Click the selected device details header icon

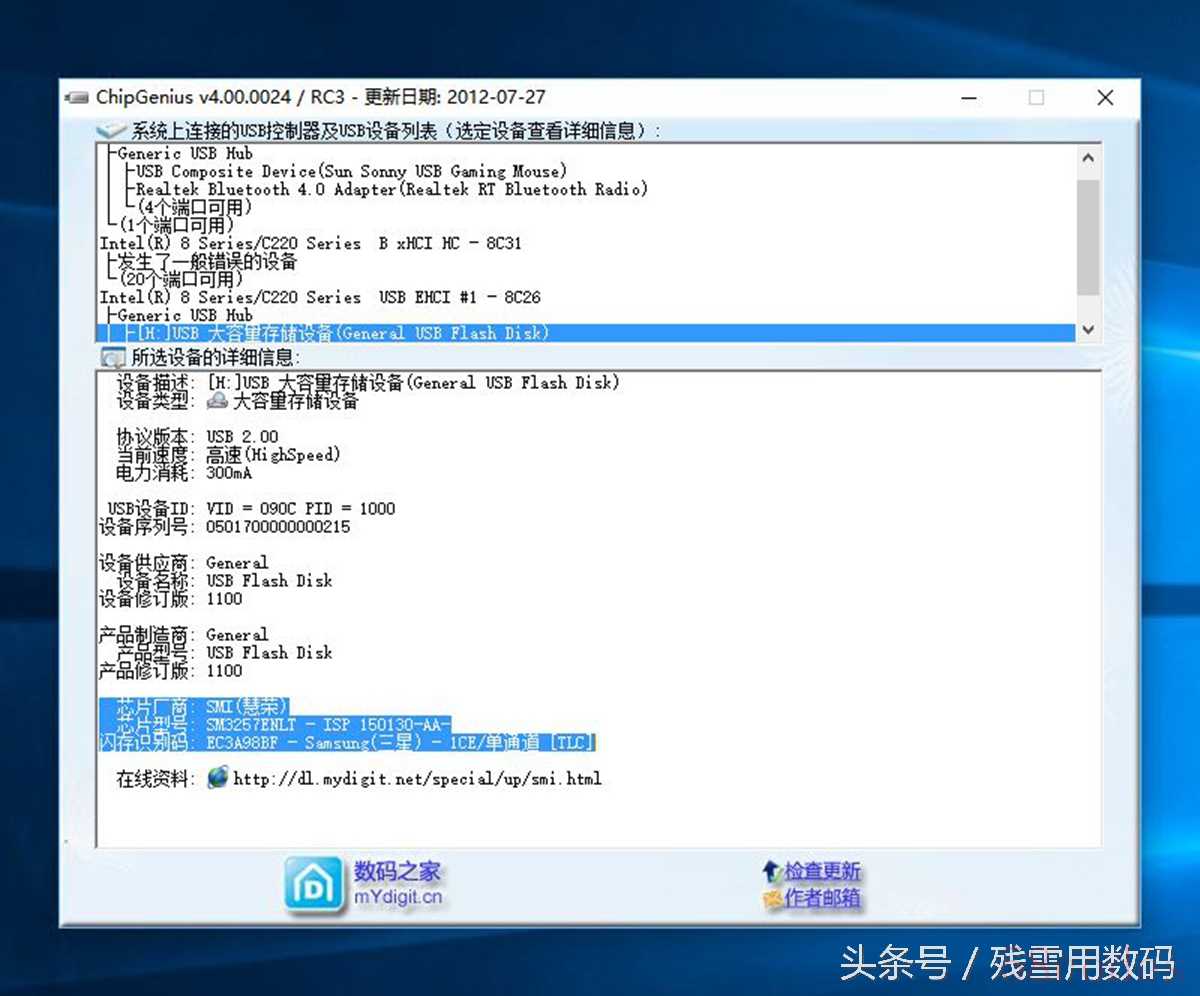click(113, 357)
